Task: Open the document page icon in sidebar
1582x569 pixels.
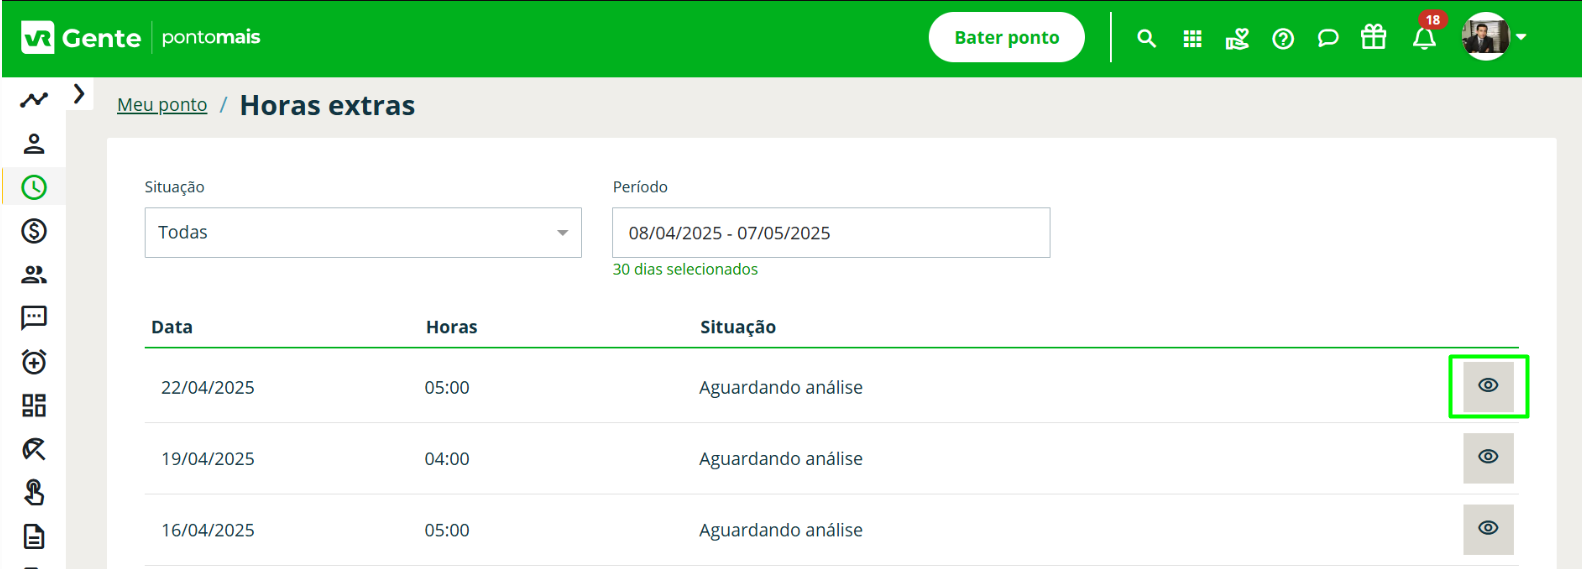Action: click(34, 537)
